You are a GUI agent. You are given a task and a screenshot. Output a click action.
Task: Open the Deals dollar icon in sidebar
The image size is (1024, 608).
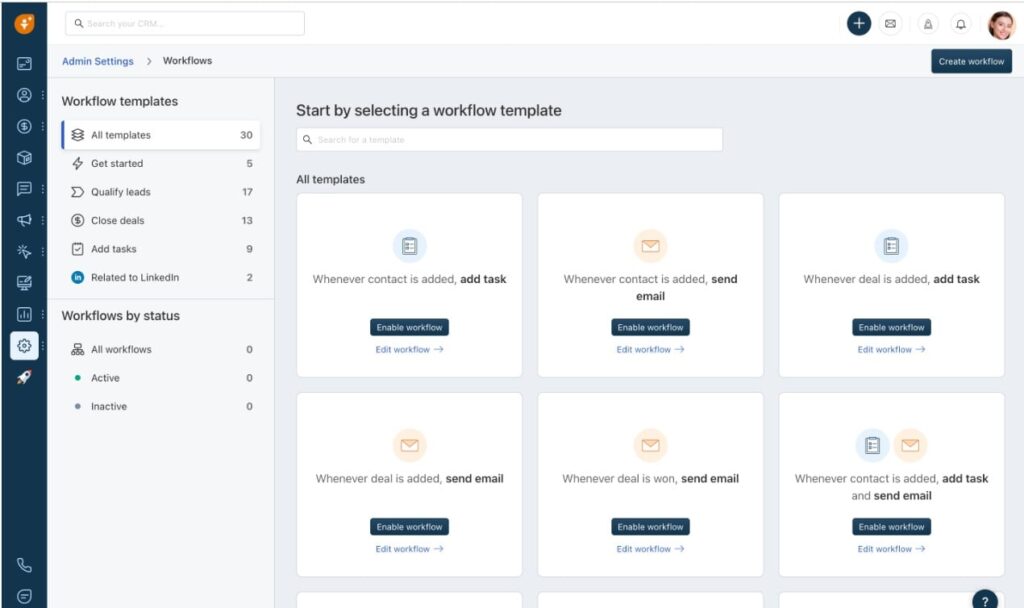coord(24,126)
